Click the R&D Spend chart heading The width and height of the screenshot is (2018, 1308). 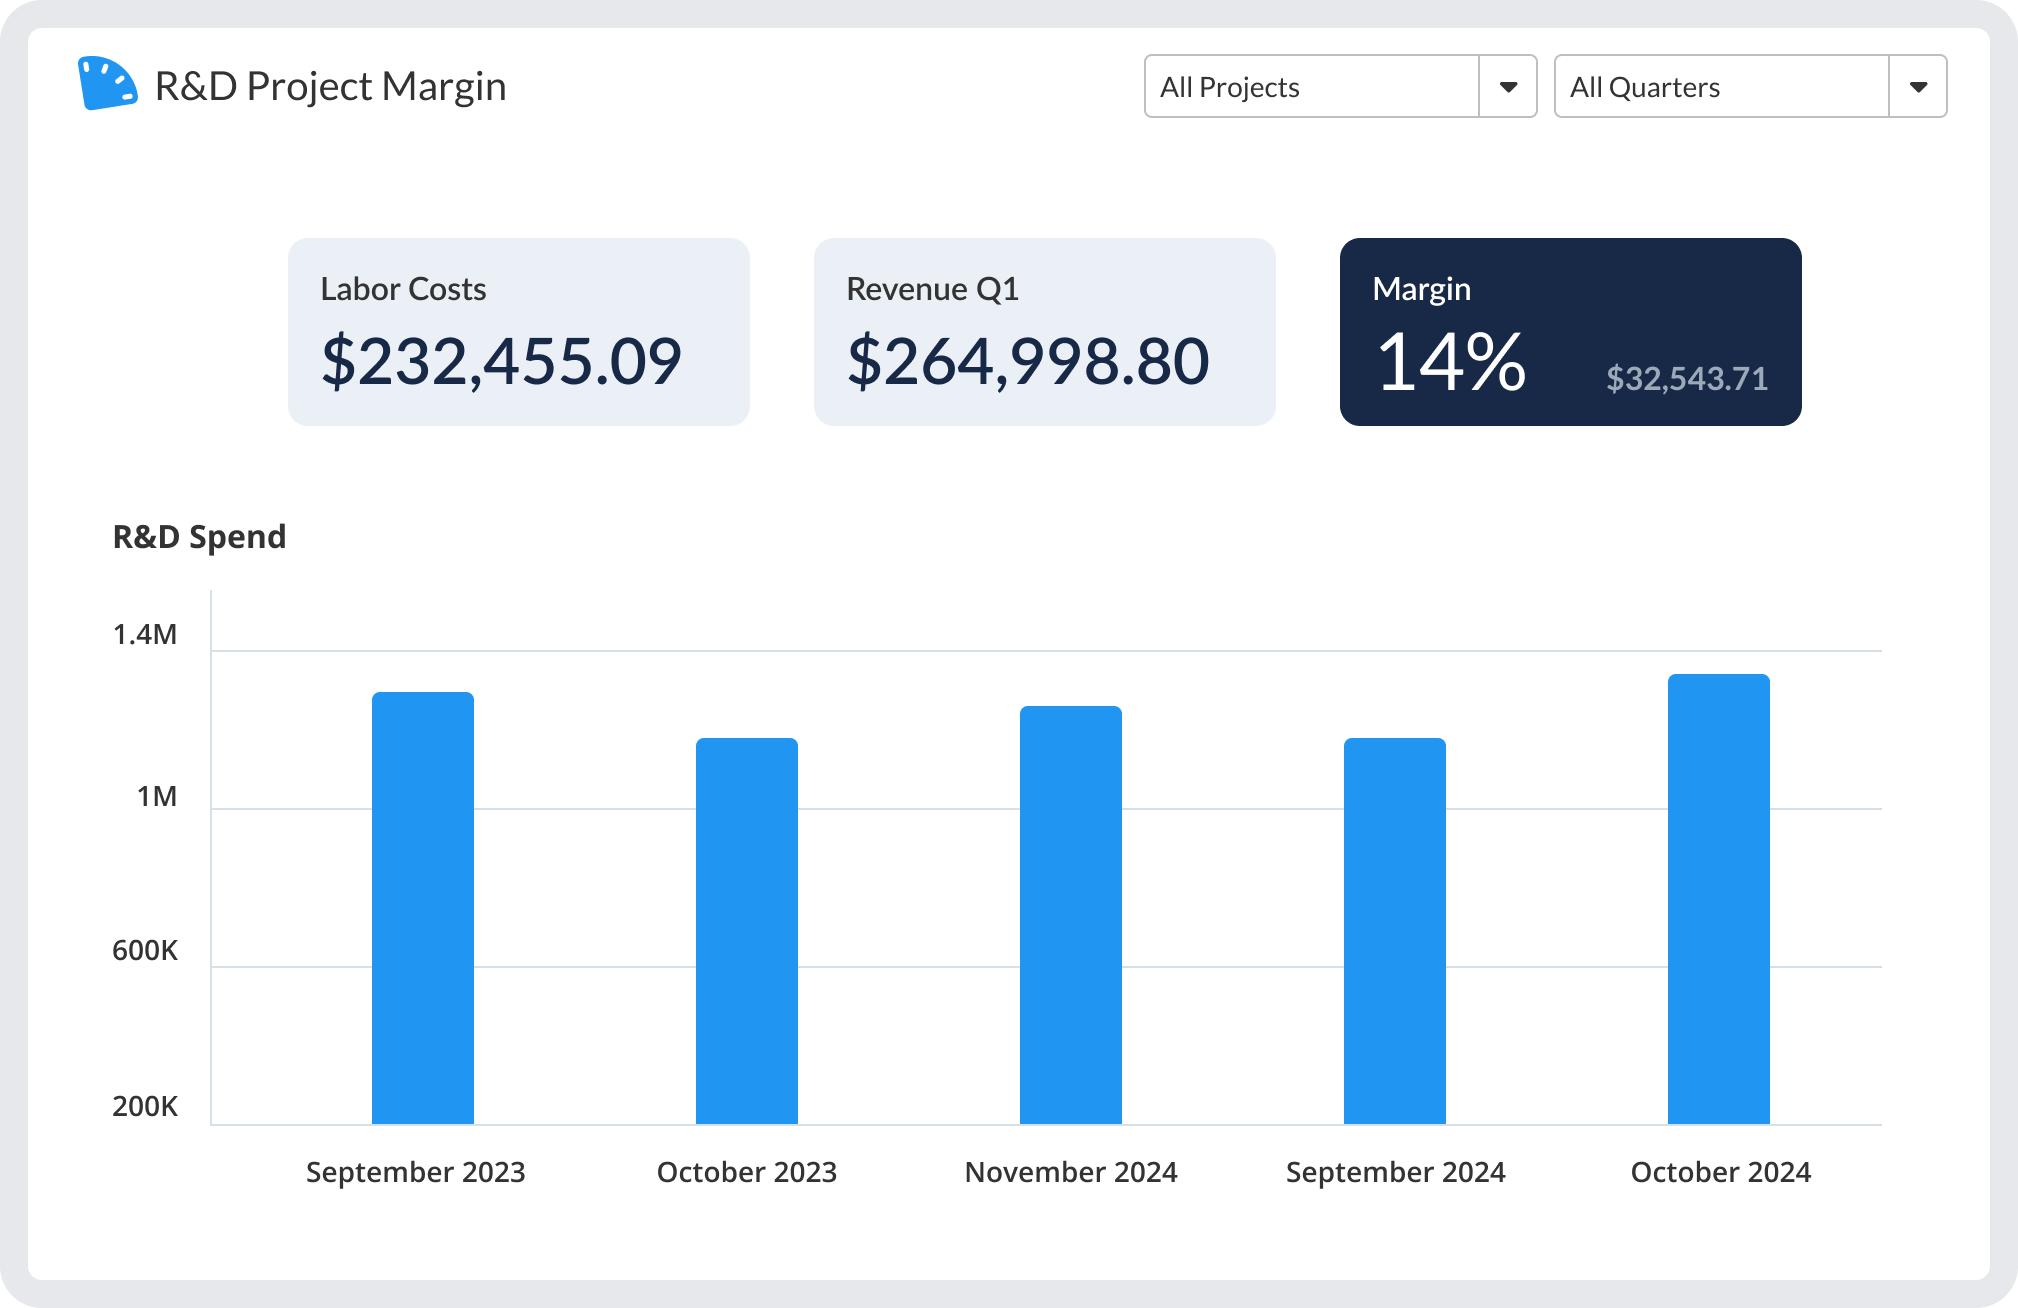click(199, 537)
